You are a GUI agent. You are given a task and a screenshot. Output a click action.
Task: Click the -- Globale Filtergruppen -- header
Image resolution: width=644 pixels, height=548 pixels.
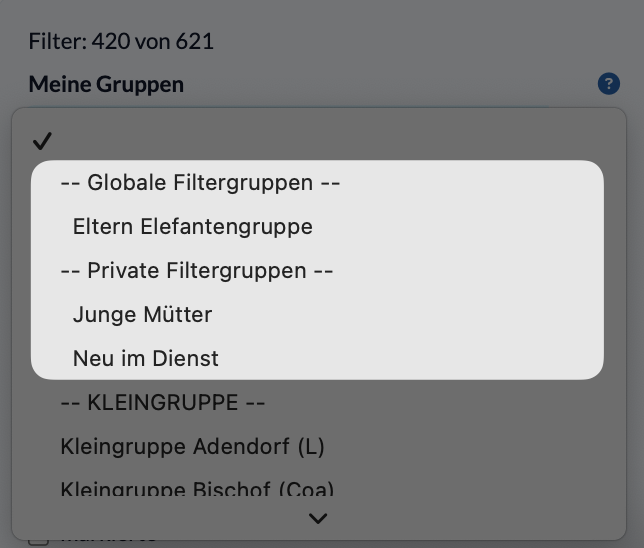(200, 182)
